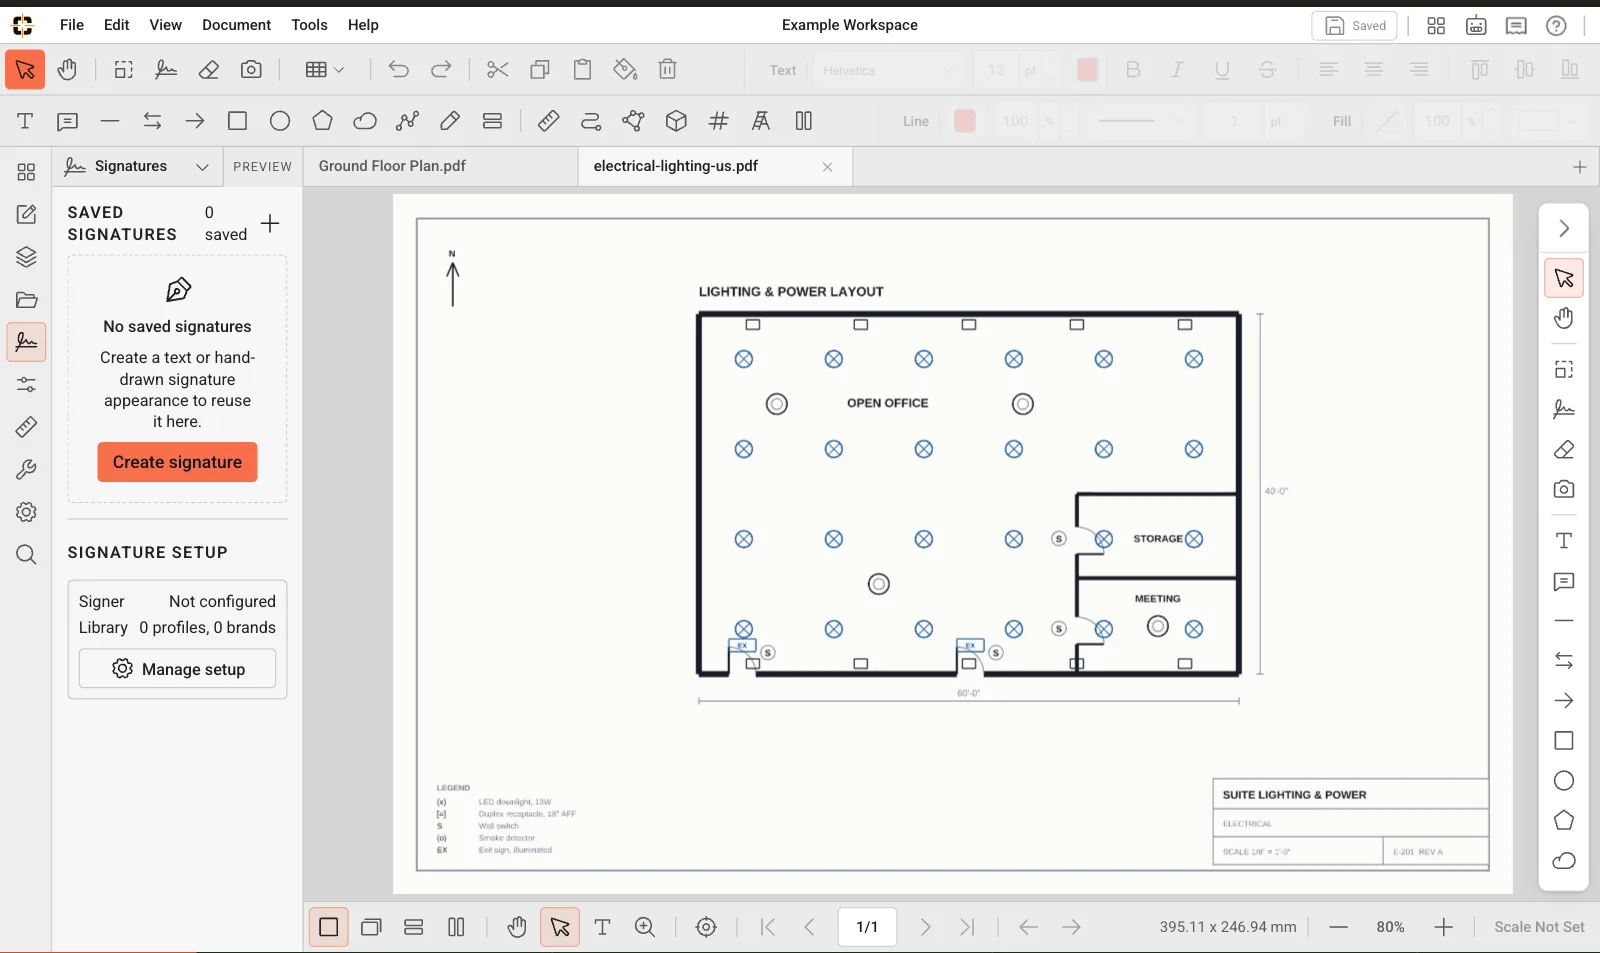The height and width of the screenshot is (953, 1600).
Task: Open the search panel in left sidebar
Action: [x=26, y=555]
